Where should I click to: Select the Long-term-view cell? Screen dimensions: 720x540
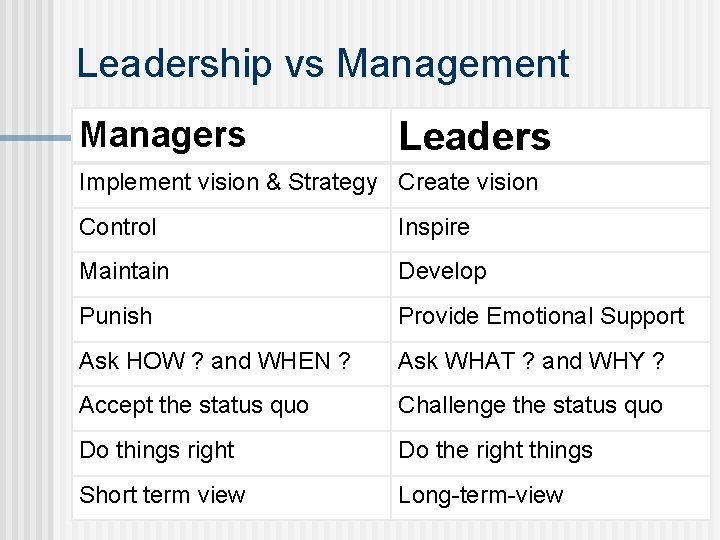point(480,495)
